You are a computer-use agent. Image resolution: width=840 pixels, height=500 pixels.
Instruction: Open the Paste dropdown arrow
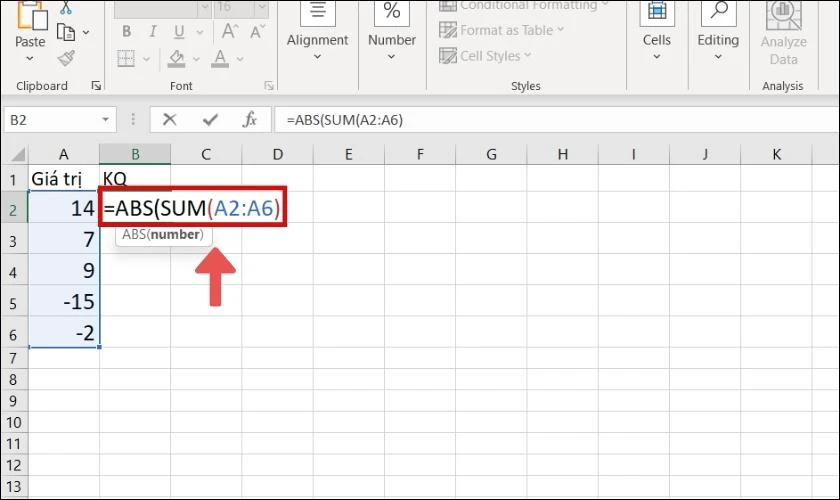[x=30, y=58]
